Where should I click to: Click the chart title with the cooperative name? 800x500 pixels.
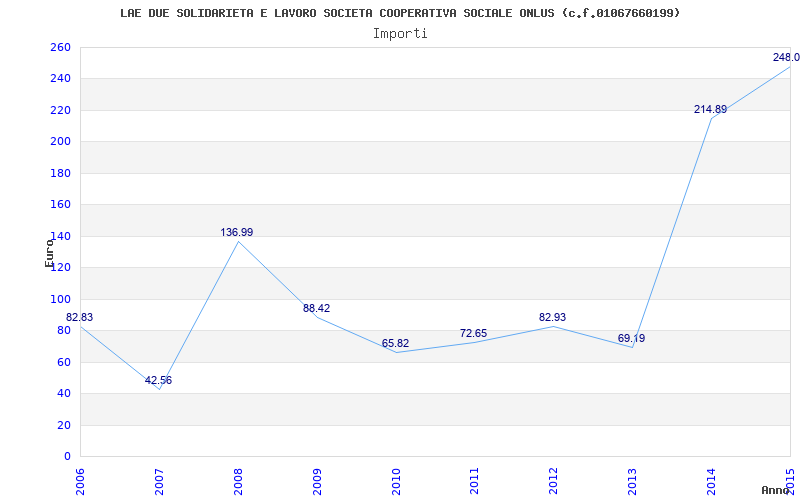[x=400, y=13]
